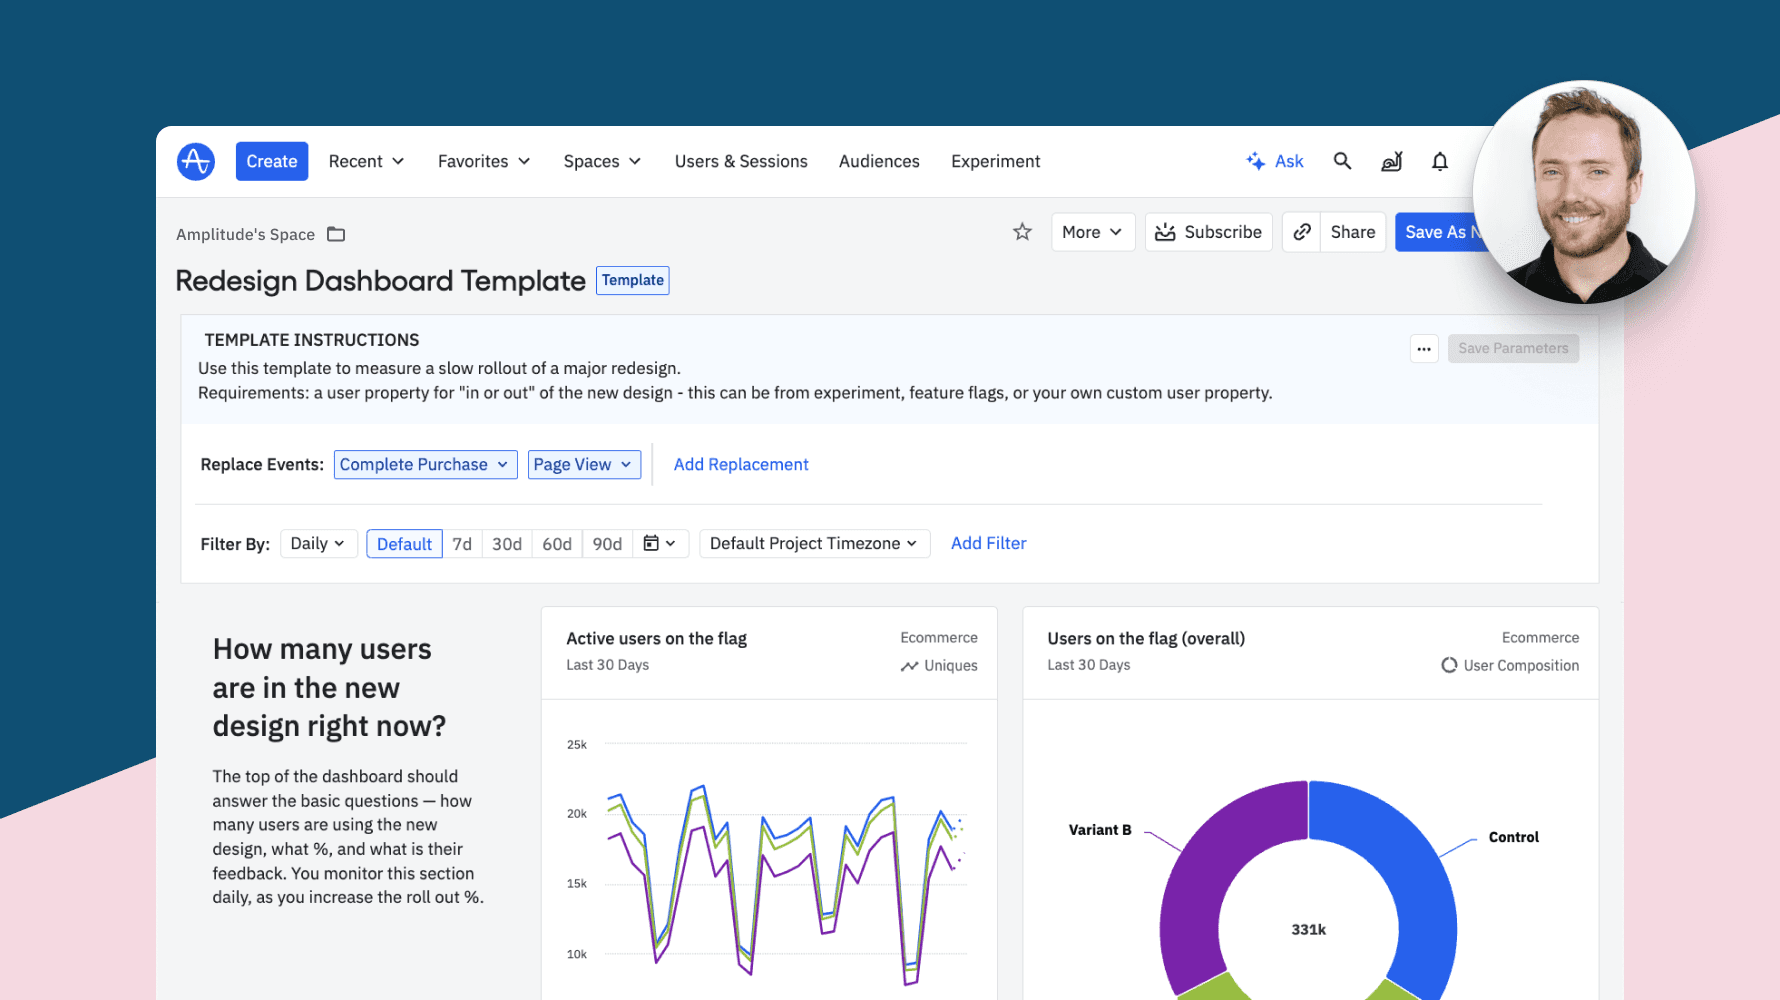Open the Users & Sessions menu item
Image resolution: width=1780 pixels, height=1000 pixels.
(741, 161)
